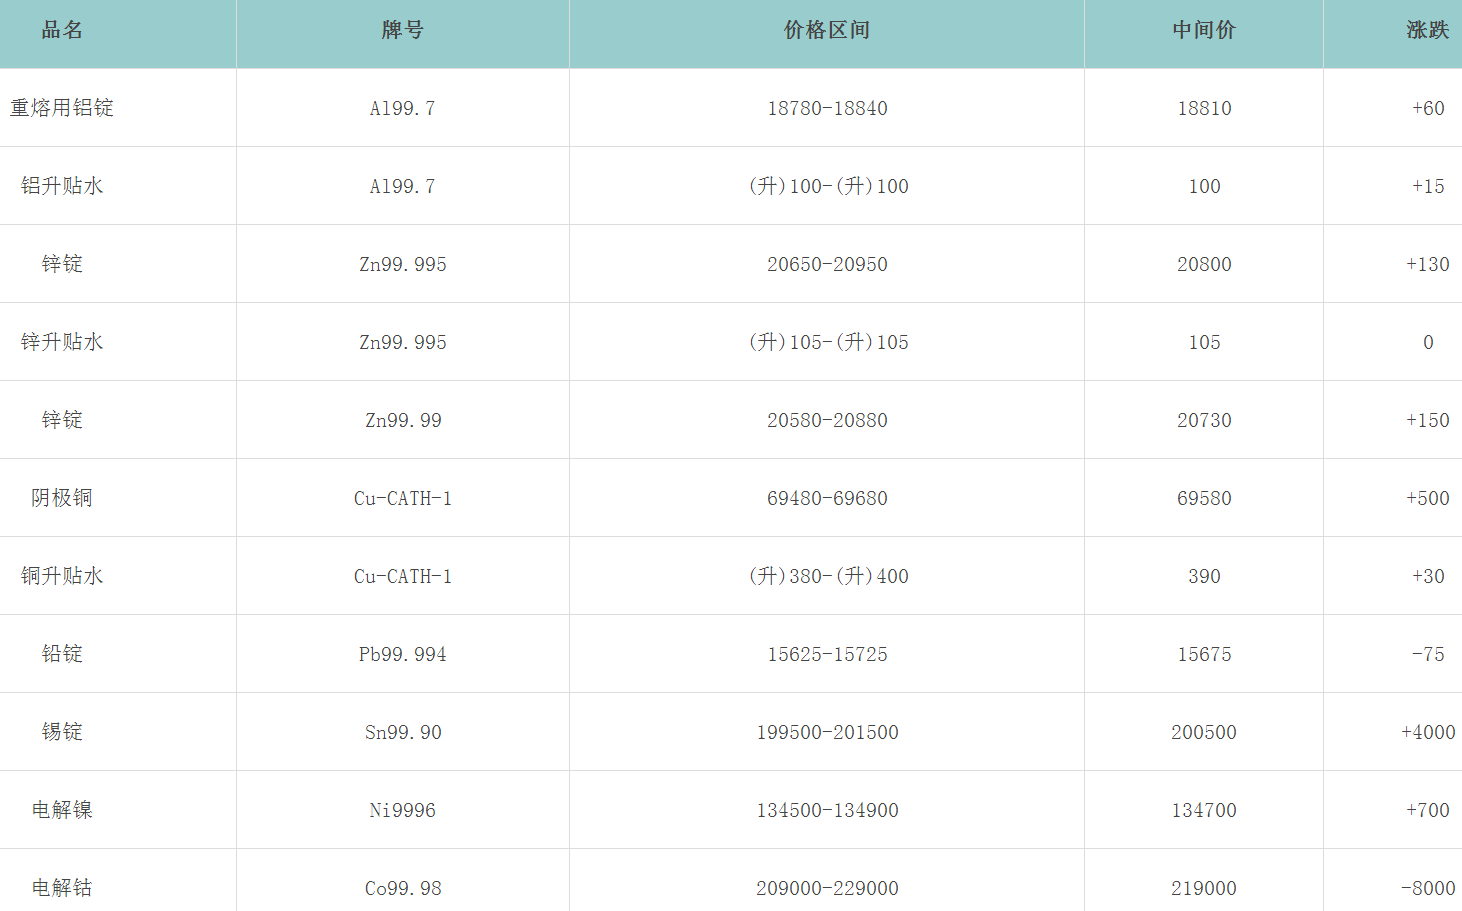
Task: Select the 价格区间 column header
Action: pos(826,30)
